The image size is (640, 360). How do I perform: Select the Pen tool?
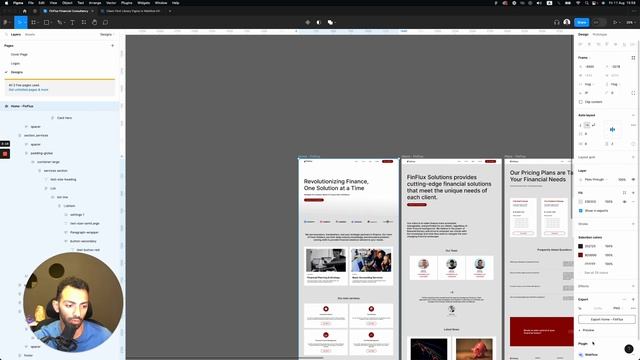[x=60, y=22]
